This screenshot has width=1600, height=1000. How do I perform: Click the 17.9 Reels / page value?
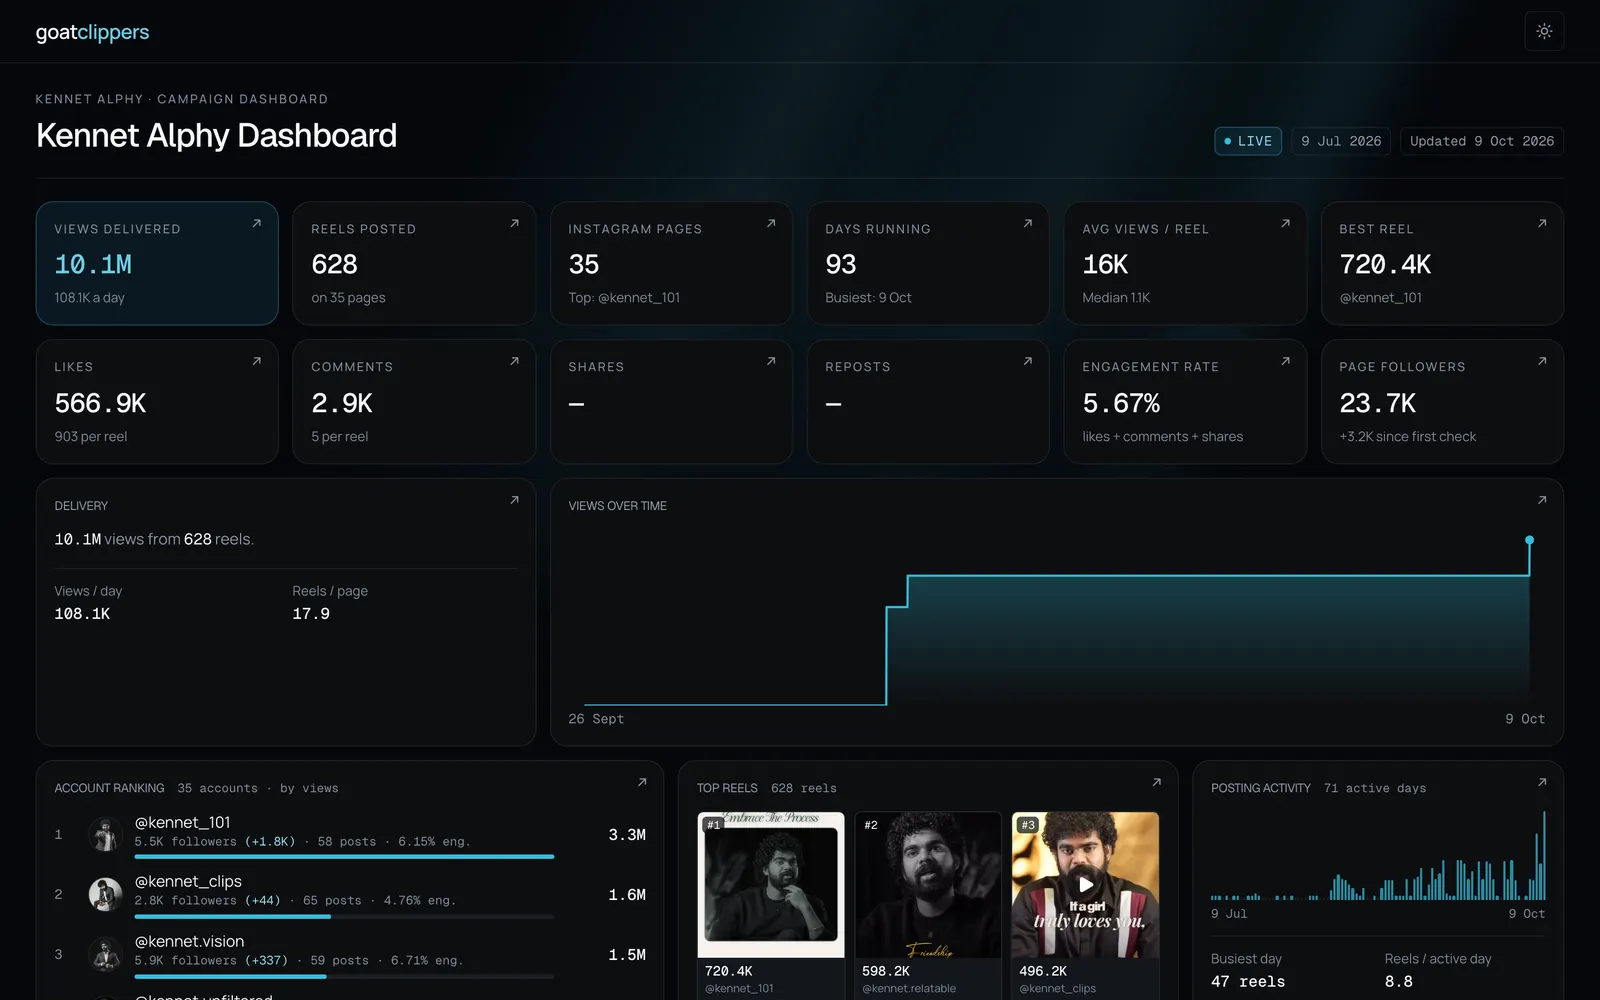point(311,614)
